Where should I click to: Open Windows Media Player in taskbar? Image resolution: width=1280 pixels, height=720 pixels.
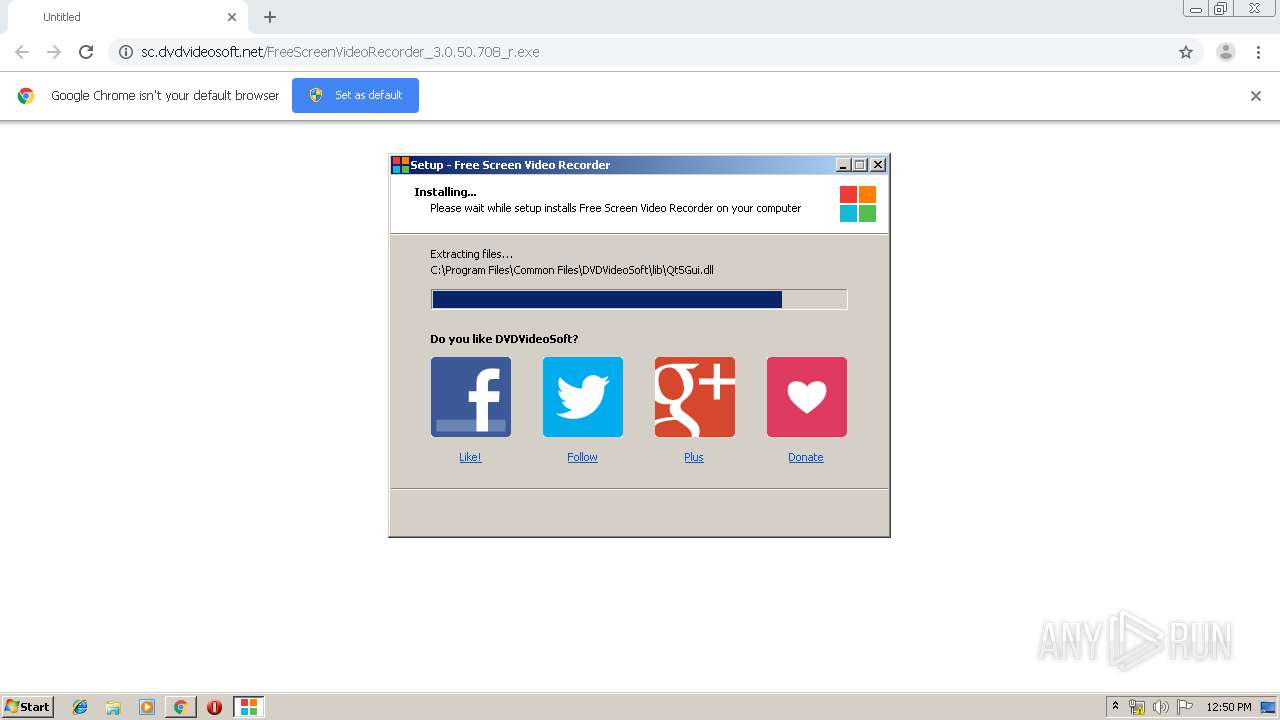point(147,707)
